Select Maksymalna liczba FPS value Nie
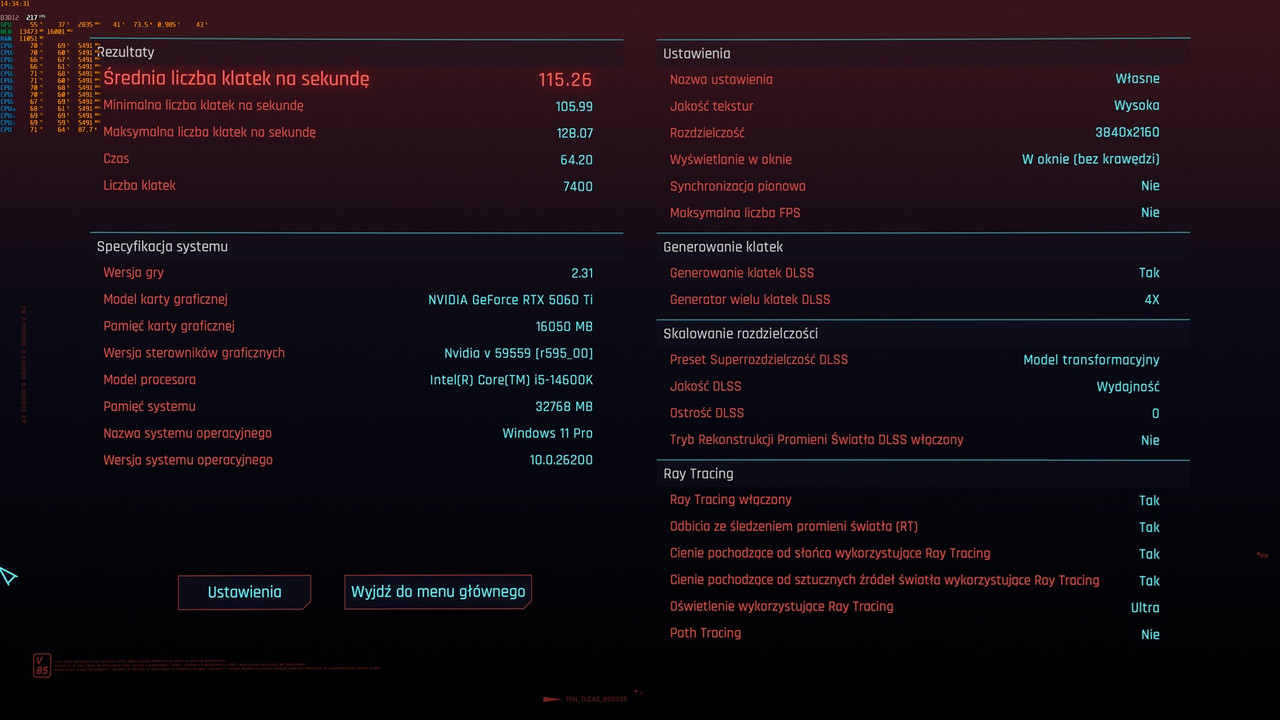Screen dimensions: 1280x720 (x=1150, y=213)
